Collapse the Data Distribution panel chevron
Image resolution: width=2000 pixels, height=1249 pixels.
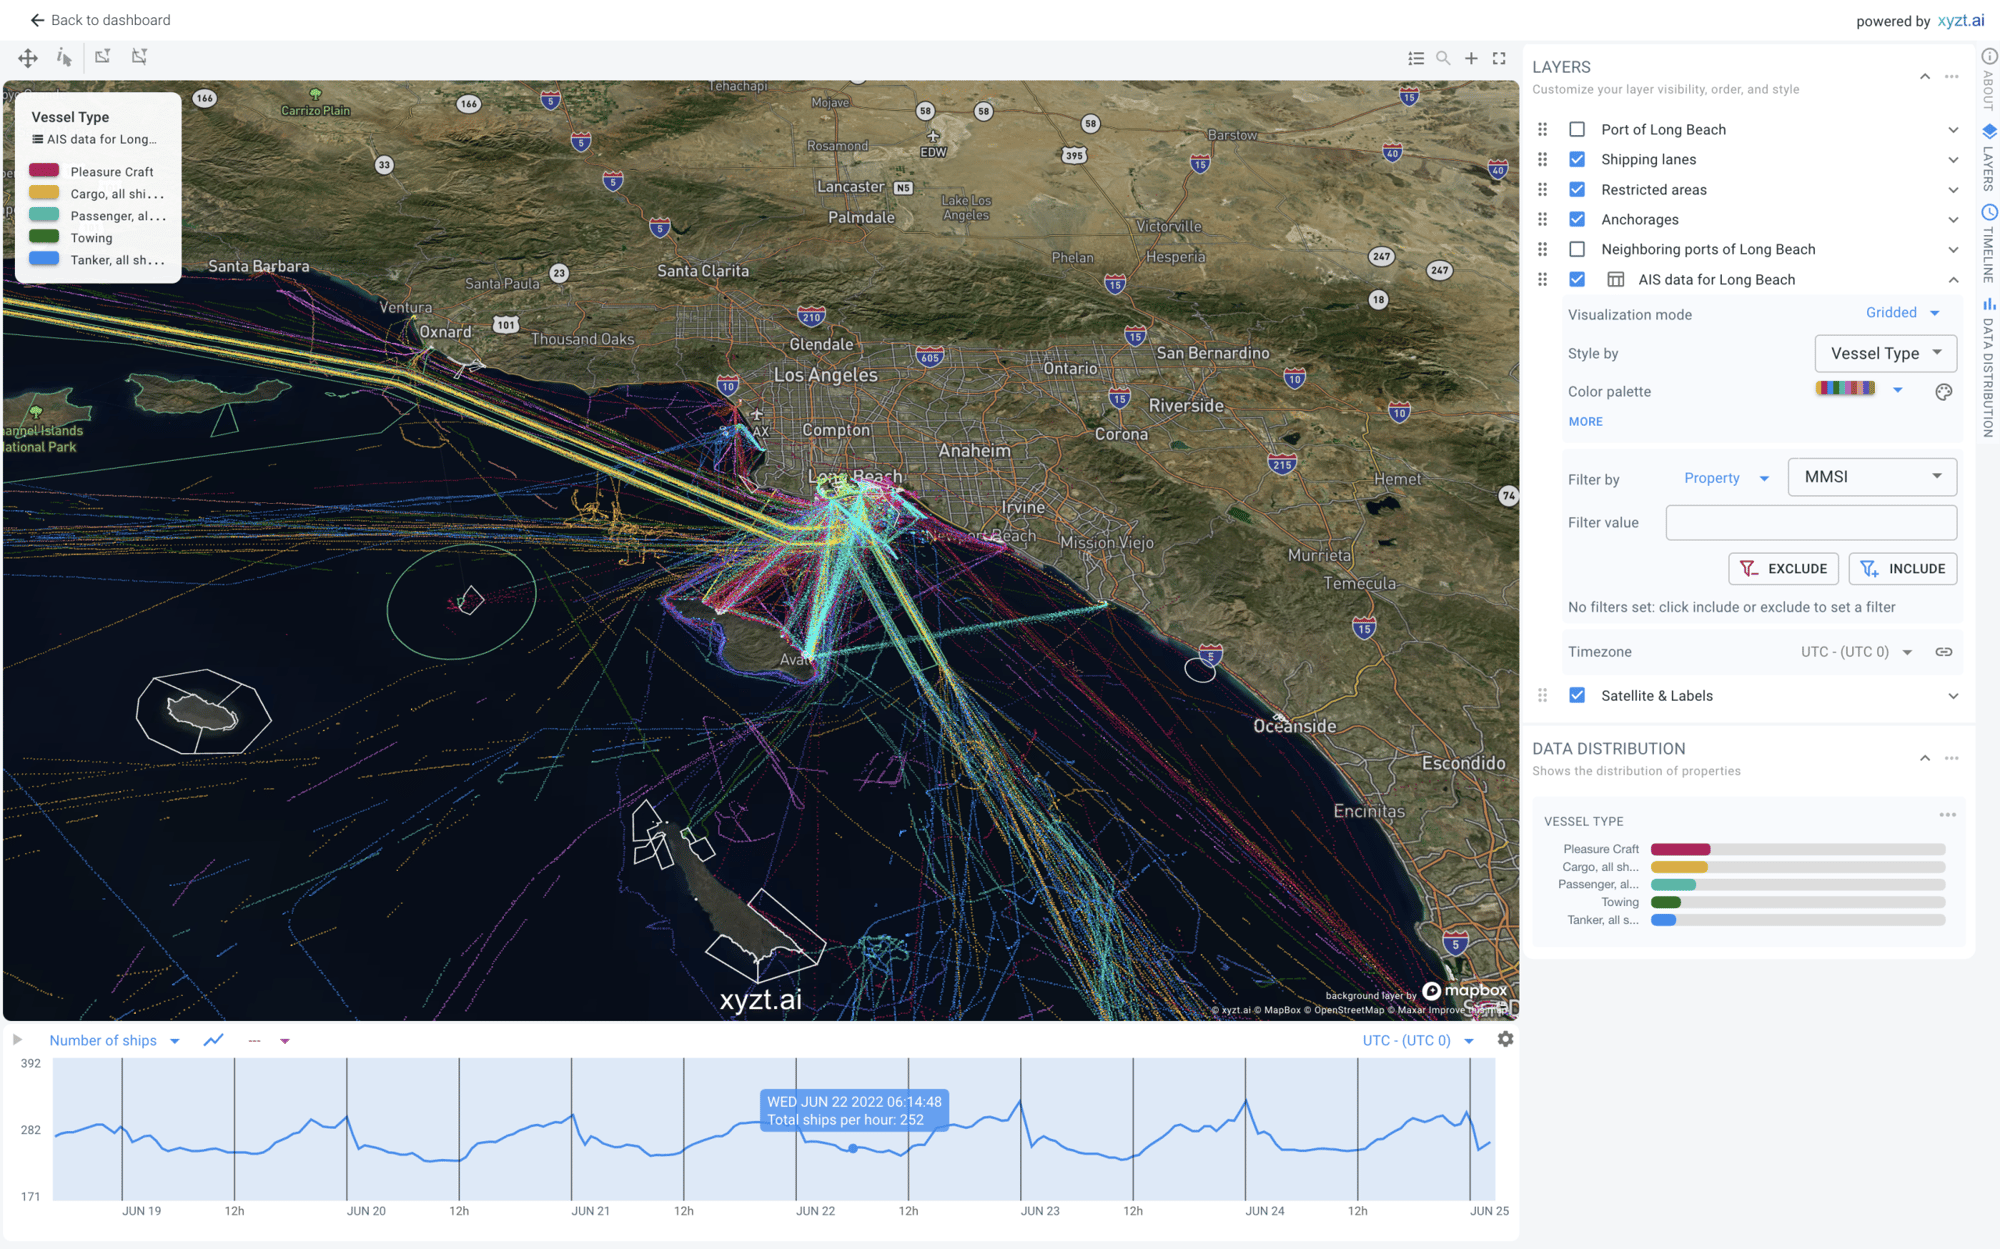[x=1924, y=758]
